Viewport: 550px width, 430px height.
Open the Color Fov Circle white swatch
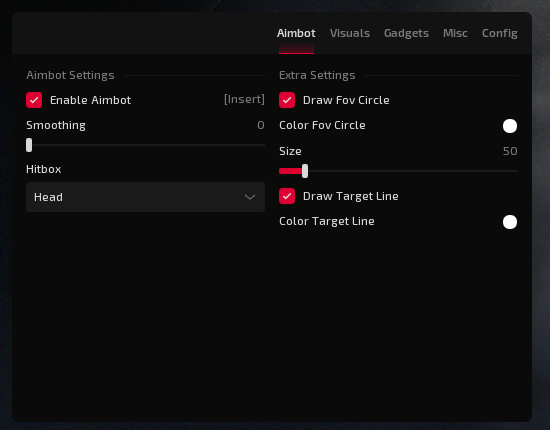[510, 126]
